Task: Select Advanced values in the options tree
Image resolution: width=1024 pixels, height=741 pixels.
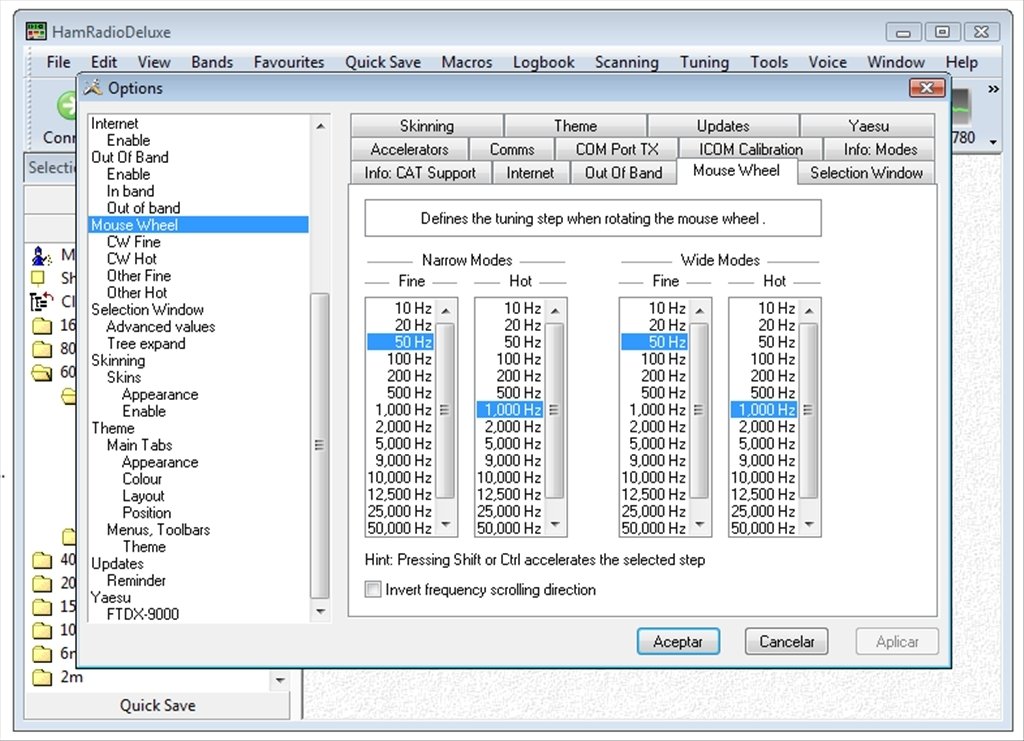Action: pos(160,326)
